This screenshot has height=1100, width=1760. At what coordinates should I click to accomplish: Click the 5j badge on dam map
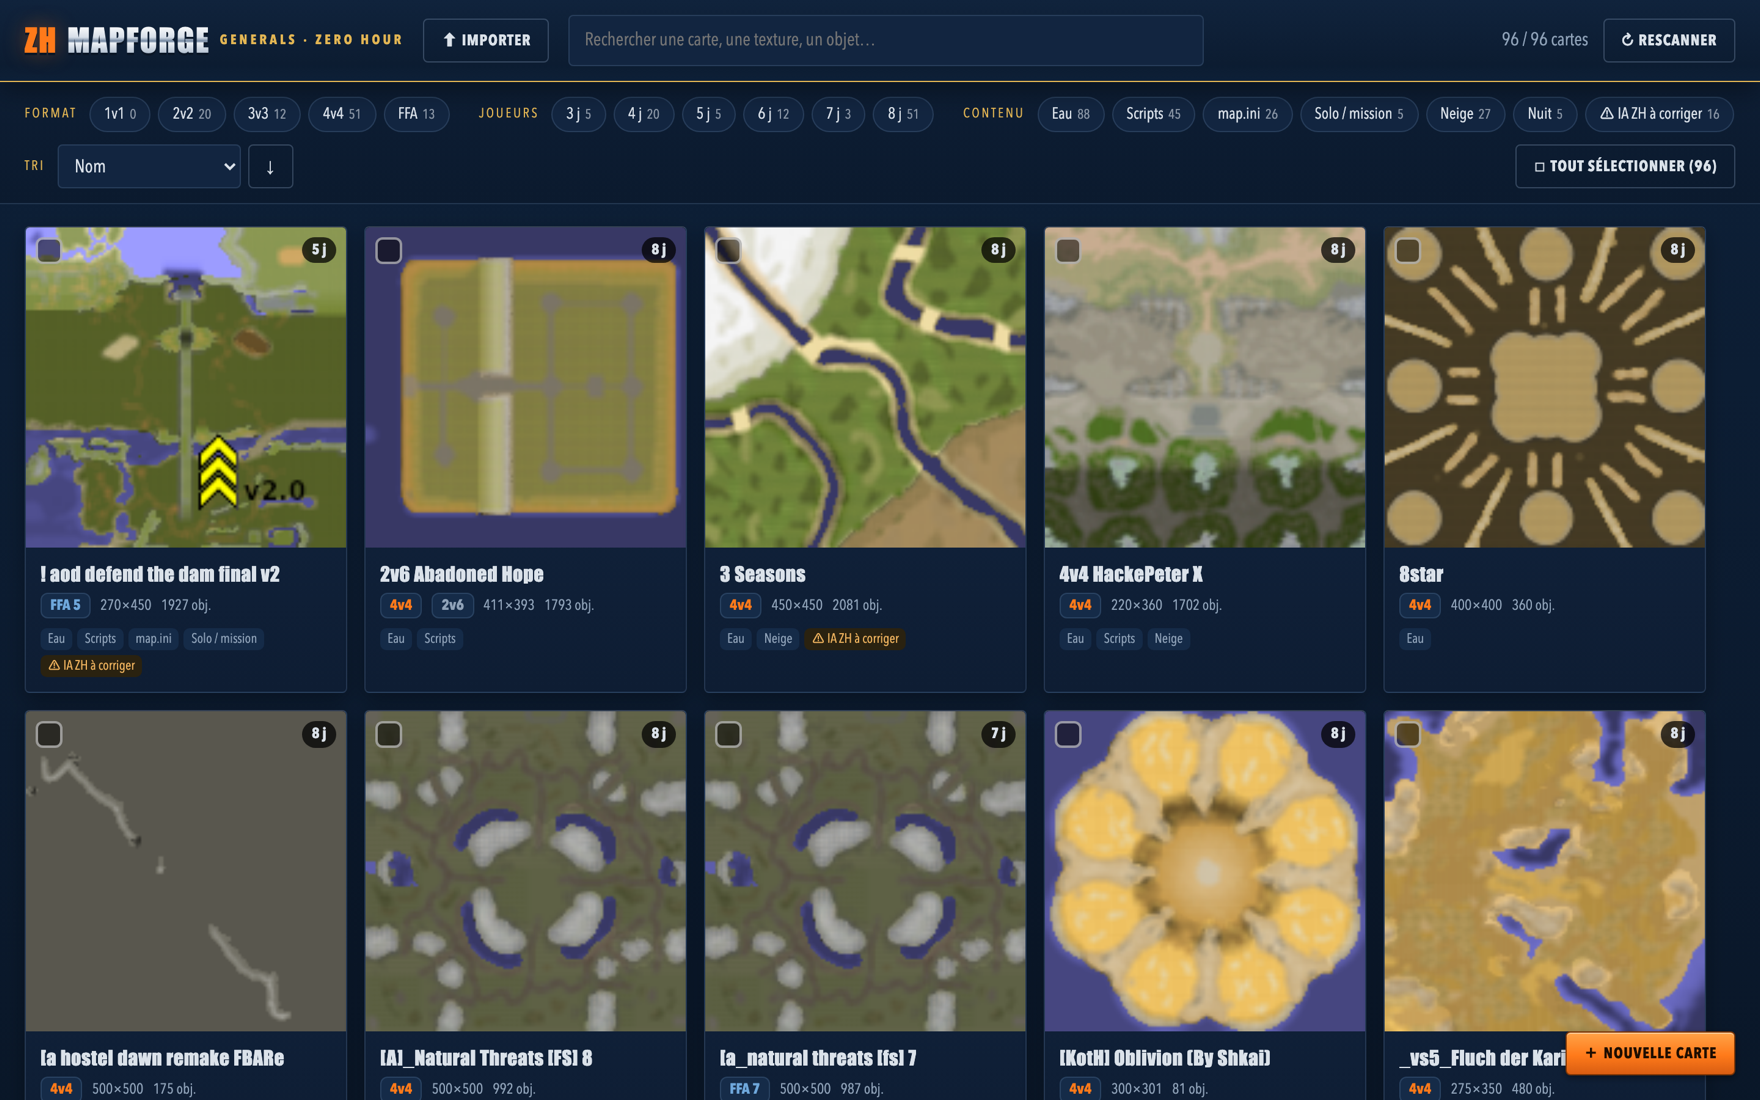click(319, 250)
